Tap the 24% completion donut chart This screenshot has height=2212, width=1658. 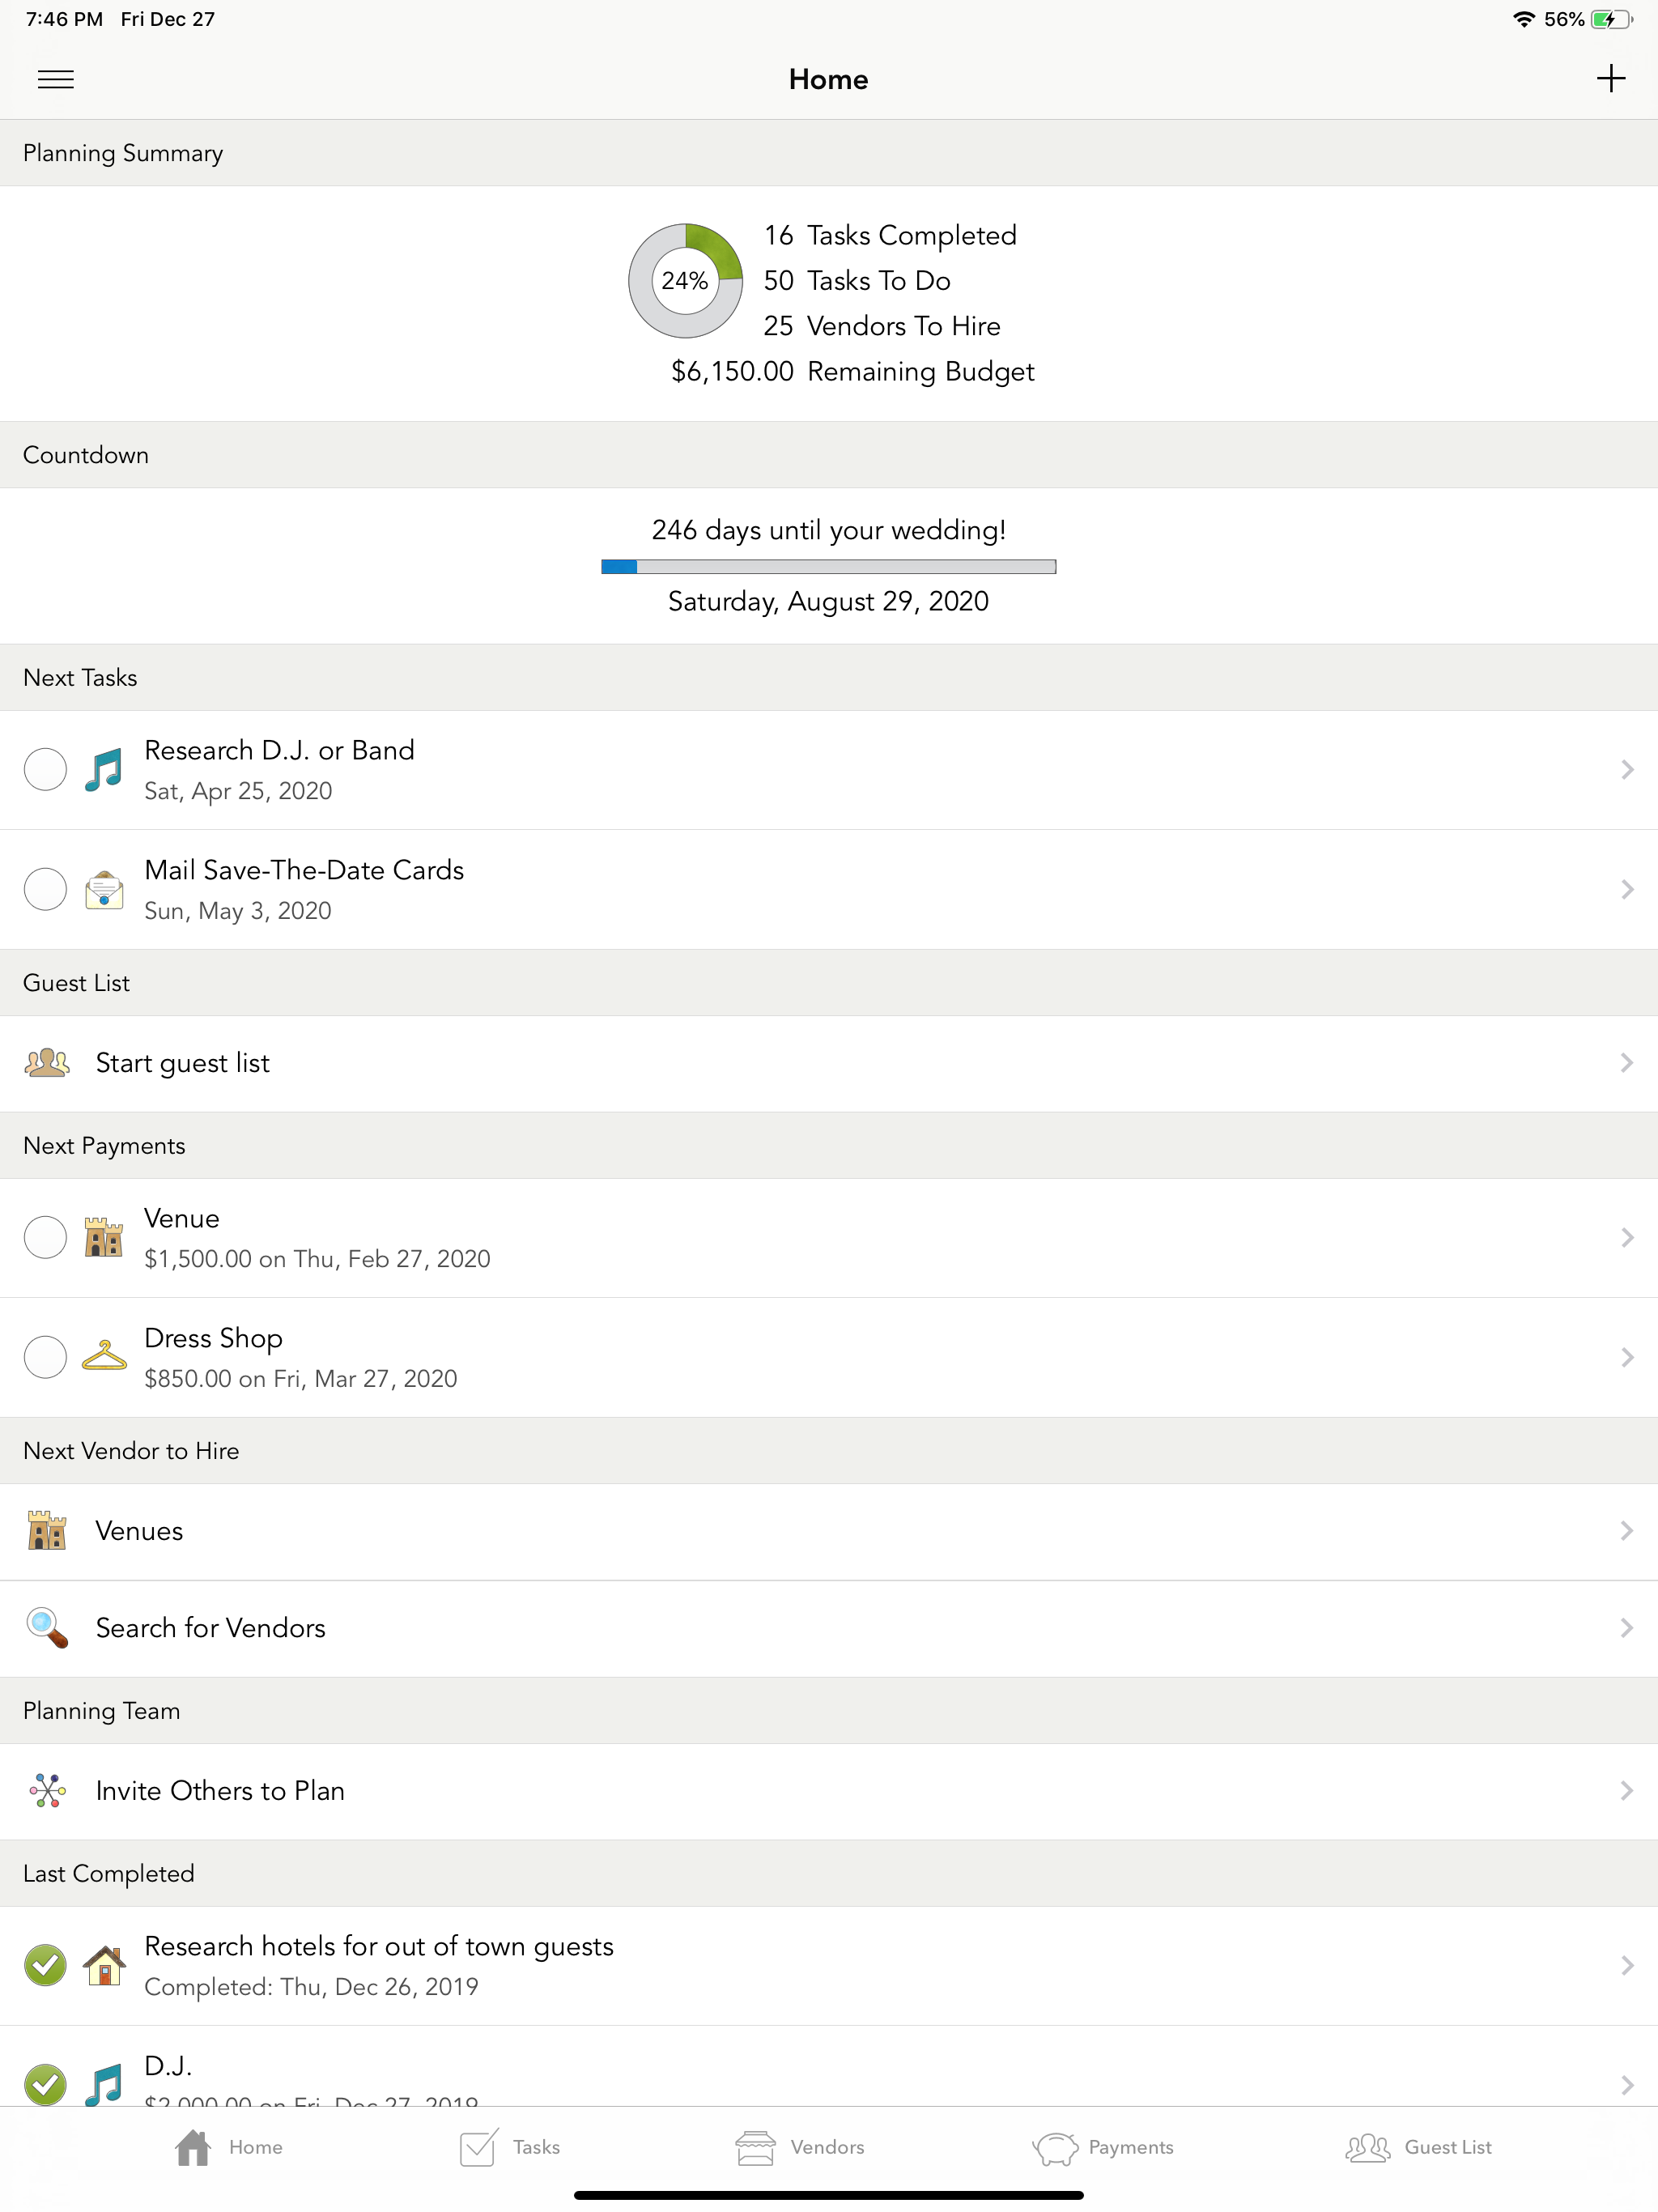click(685, 281)
